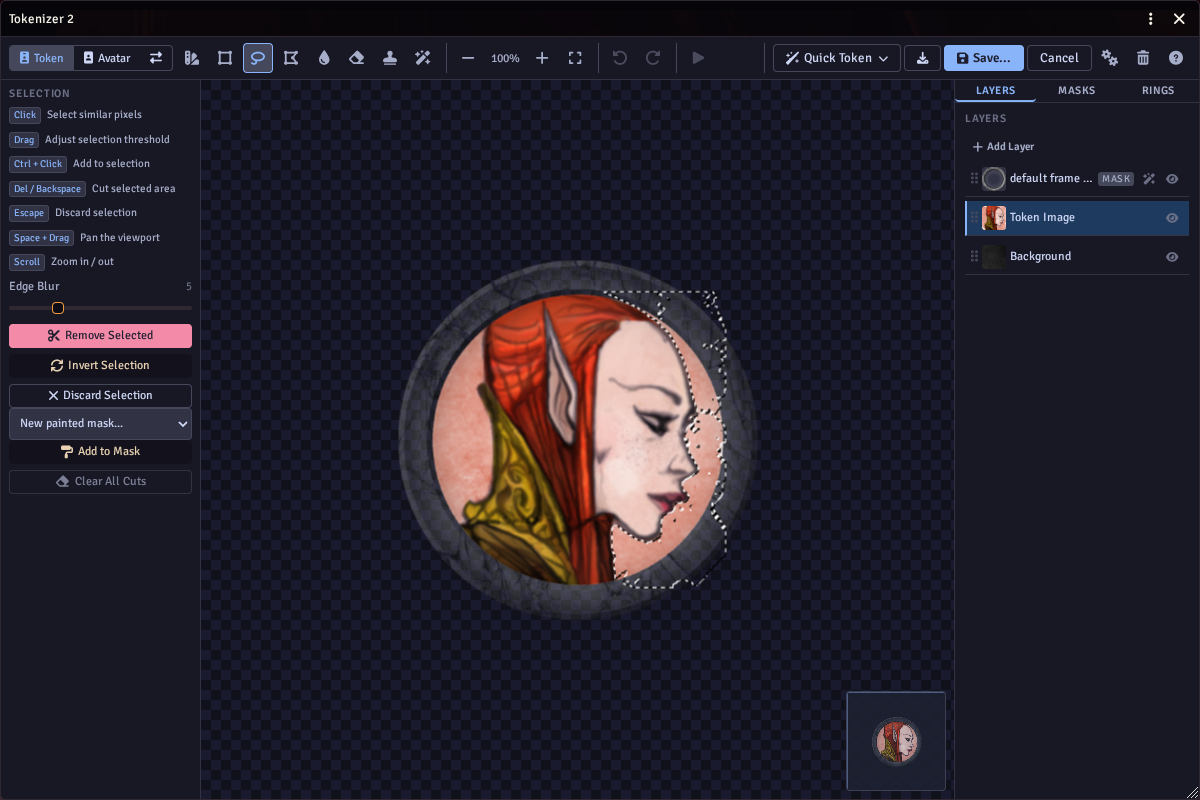Click the trash delete icon

(x=1143, y=58)
